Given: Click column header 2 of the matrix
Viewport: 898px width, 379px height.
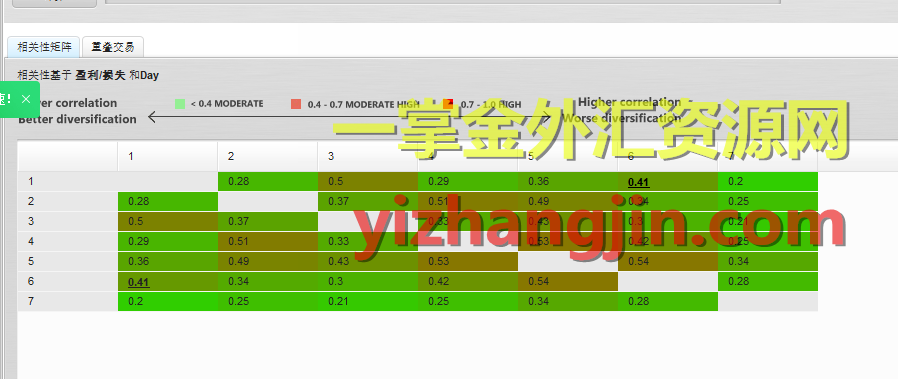Looking at the screenshot, I should coord(267,156).
